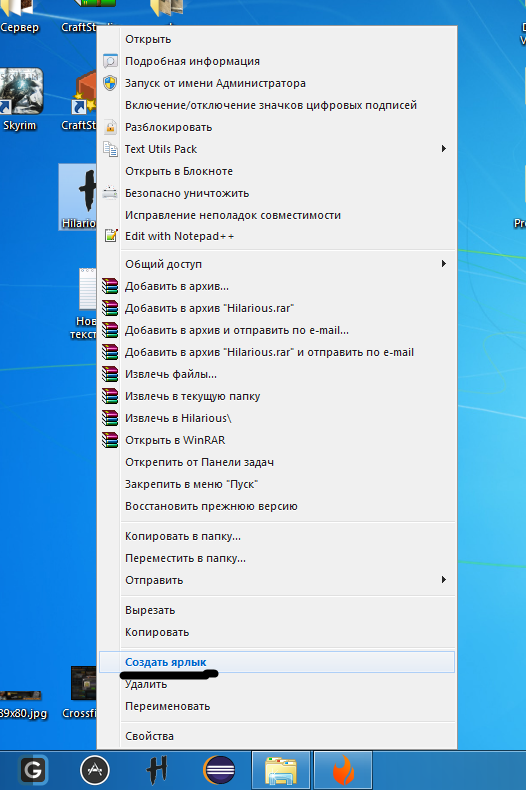
Task: Choose Добавить в архив "Hilarious.rar"
Action: [x=277, y=308]
